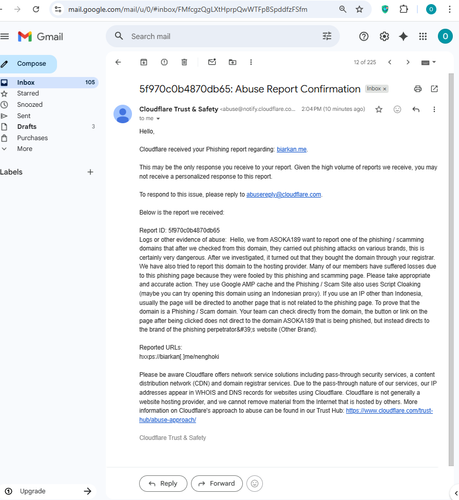Show search options filter icon
Screen dimensions: 459x500
pos(327,36)
